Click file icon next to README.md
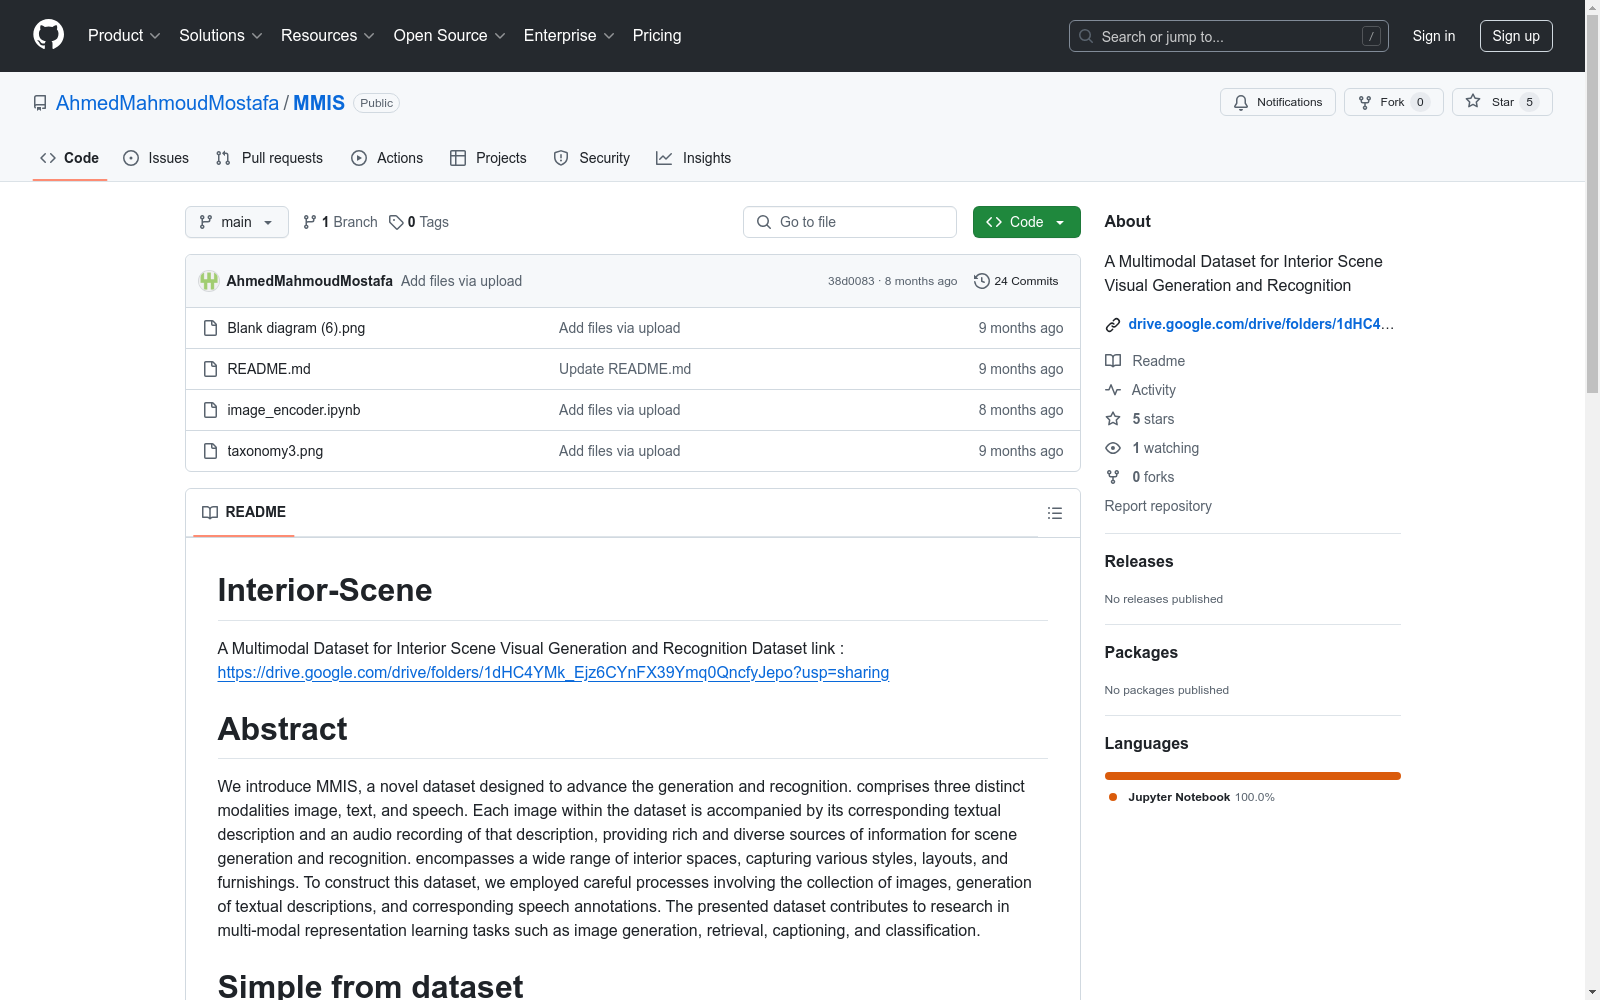The image size is (1600, 1000). 210,369
